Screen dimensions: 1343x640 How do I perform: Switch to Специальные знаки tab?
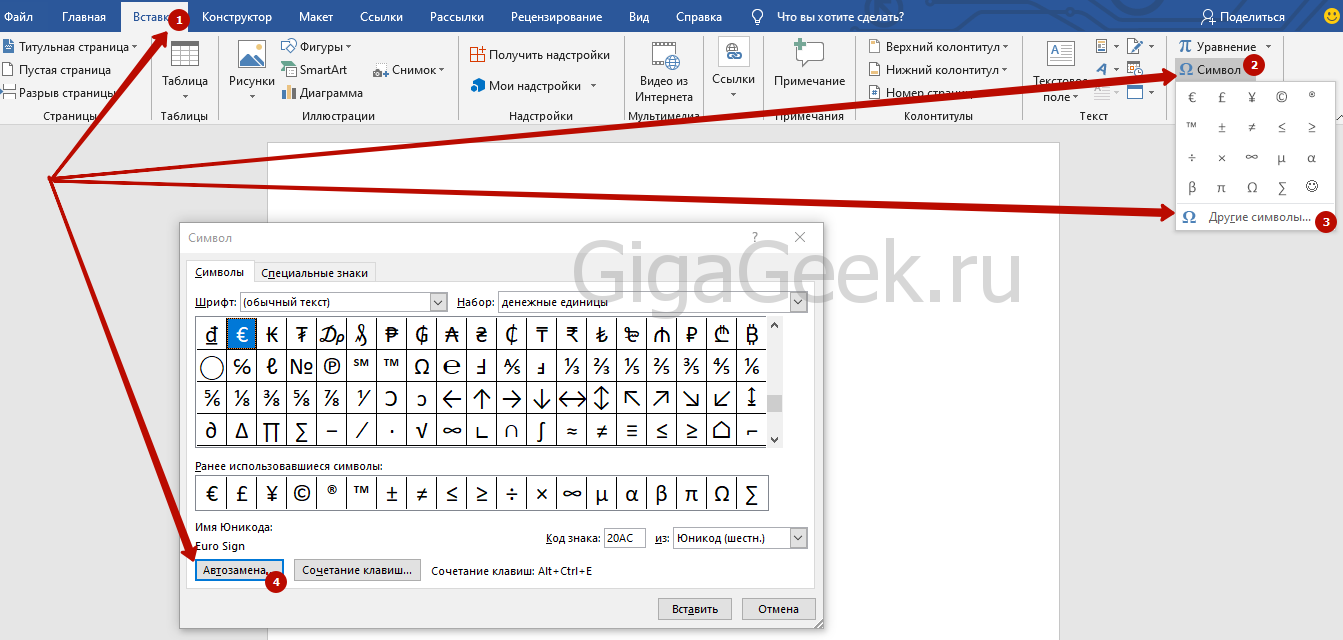click(x=314, y=273)
